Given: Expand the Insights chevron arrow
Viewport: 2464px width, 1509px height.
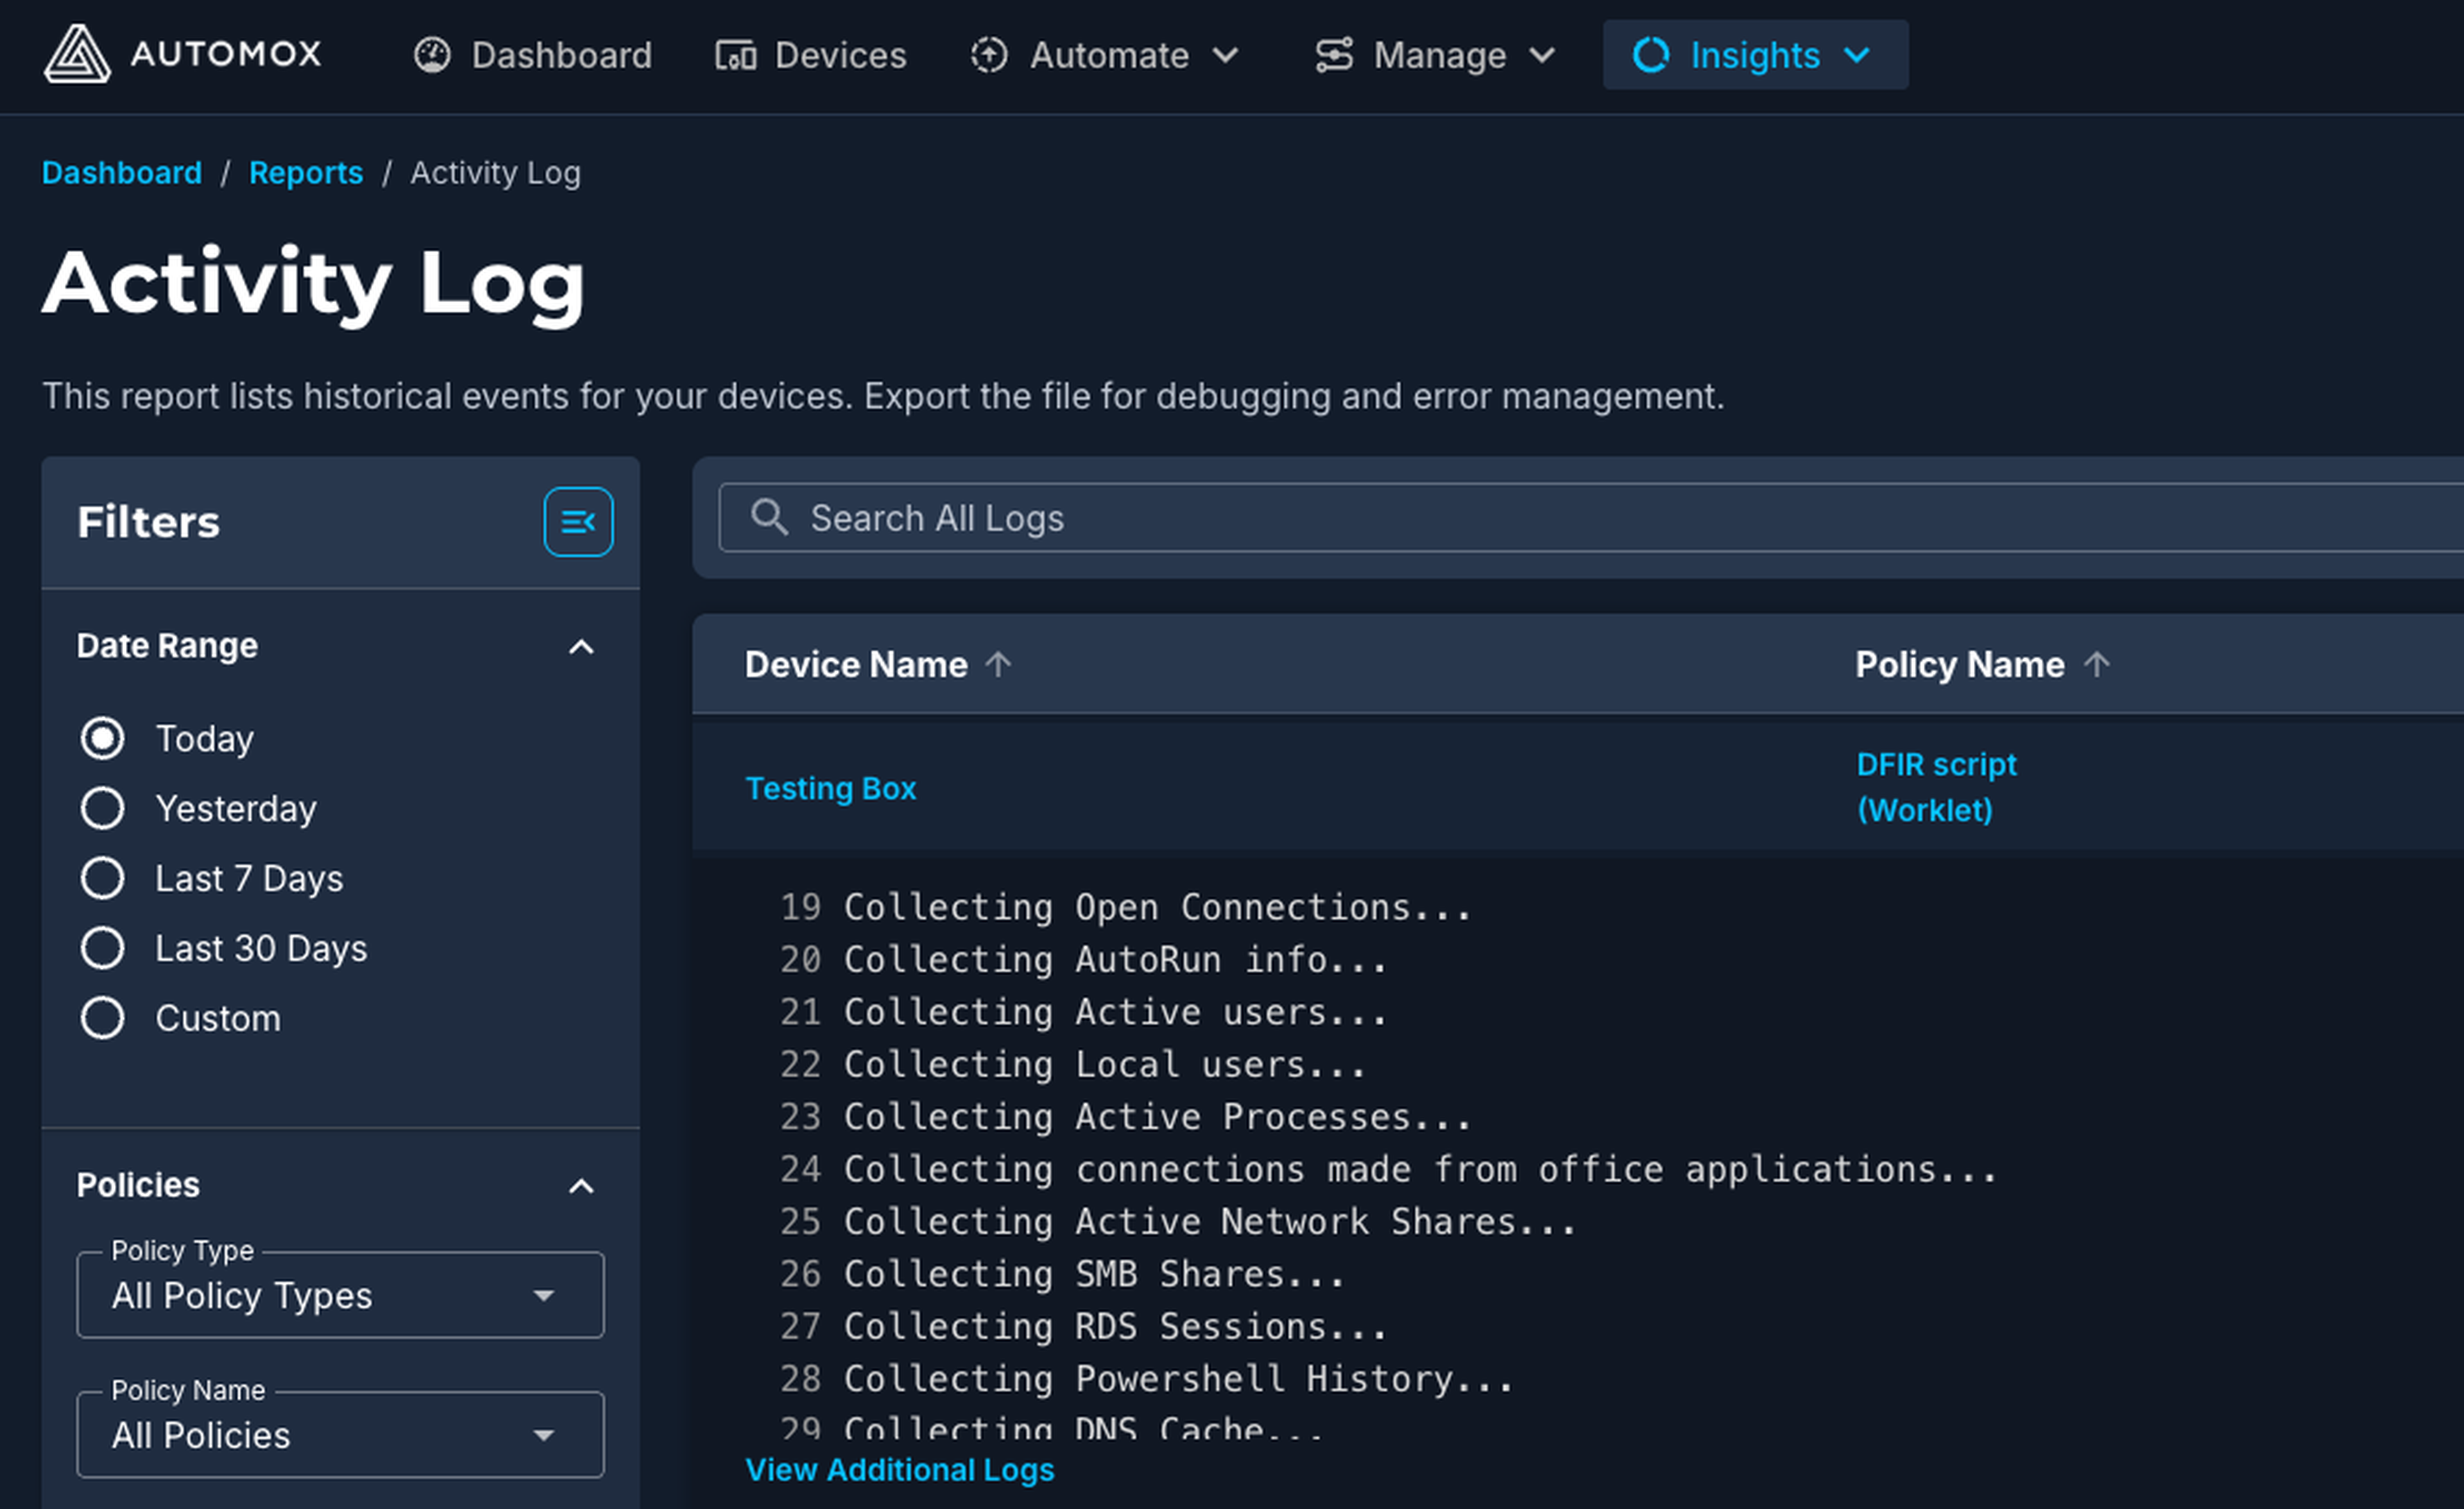Looking at the screenshot, I should pos(1856,55).
